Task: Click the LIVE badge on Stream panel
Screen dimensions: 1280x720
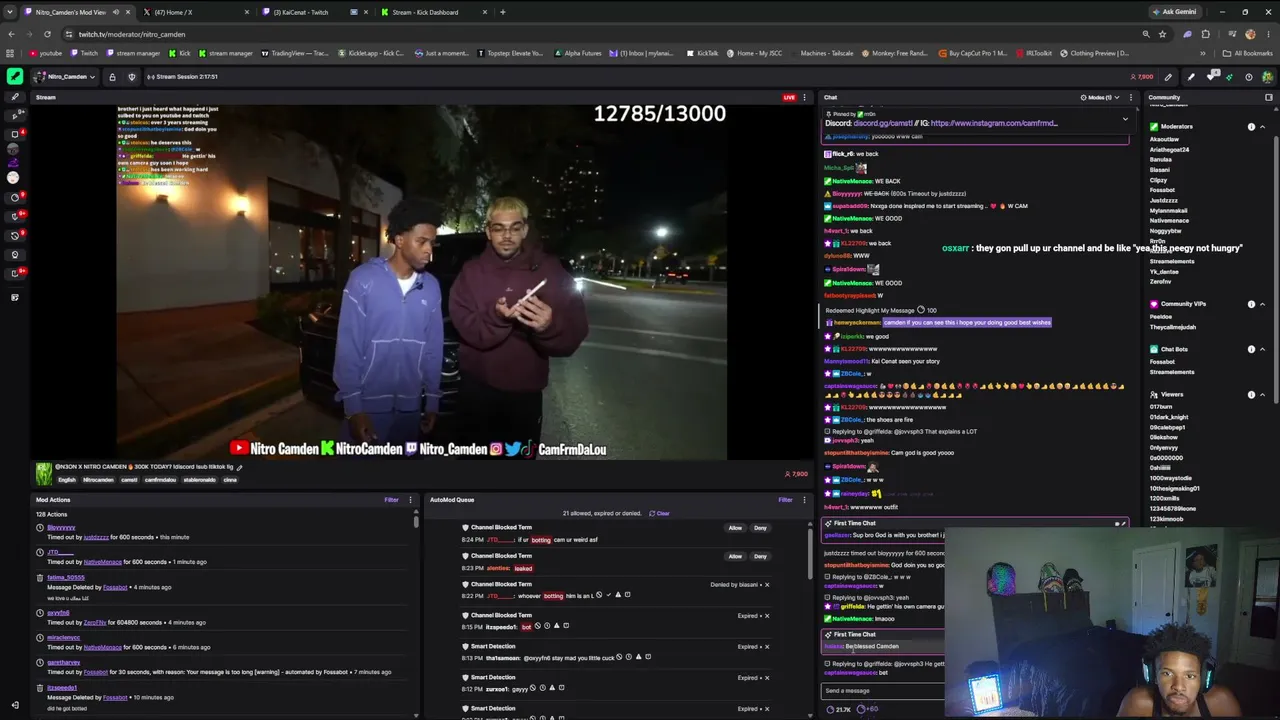Action: [x=789, y=97]
